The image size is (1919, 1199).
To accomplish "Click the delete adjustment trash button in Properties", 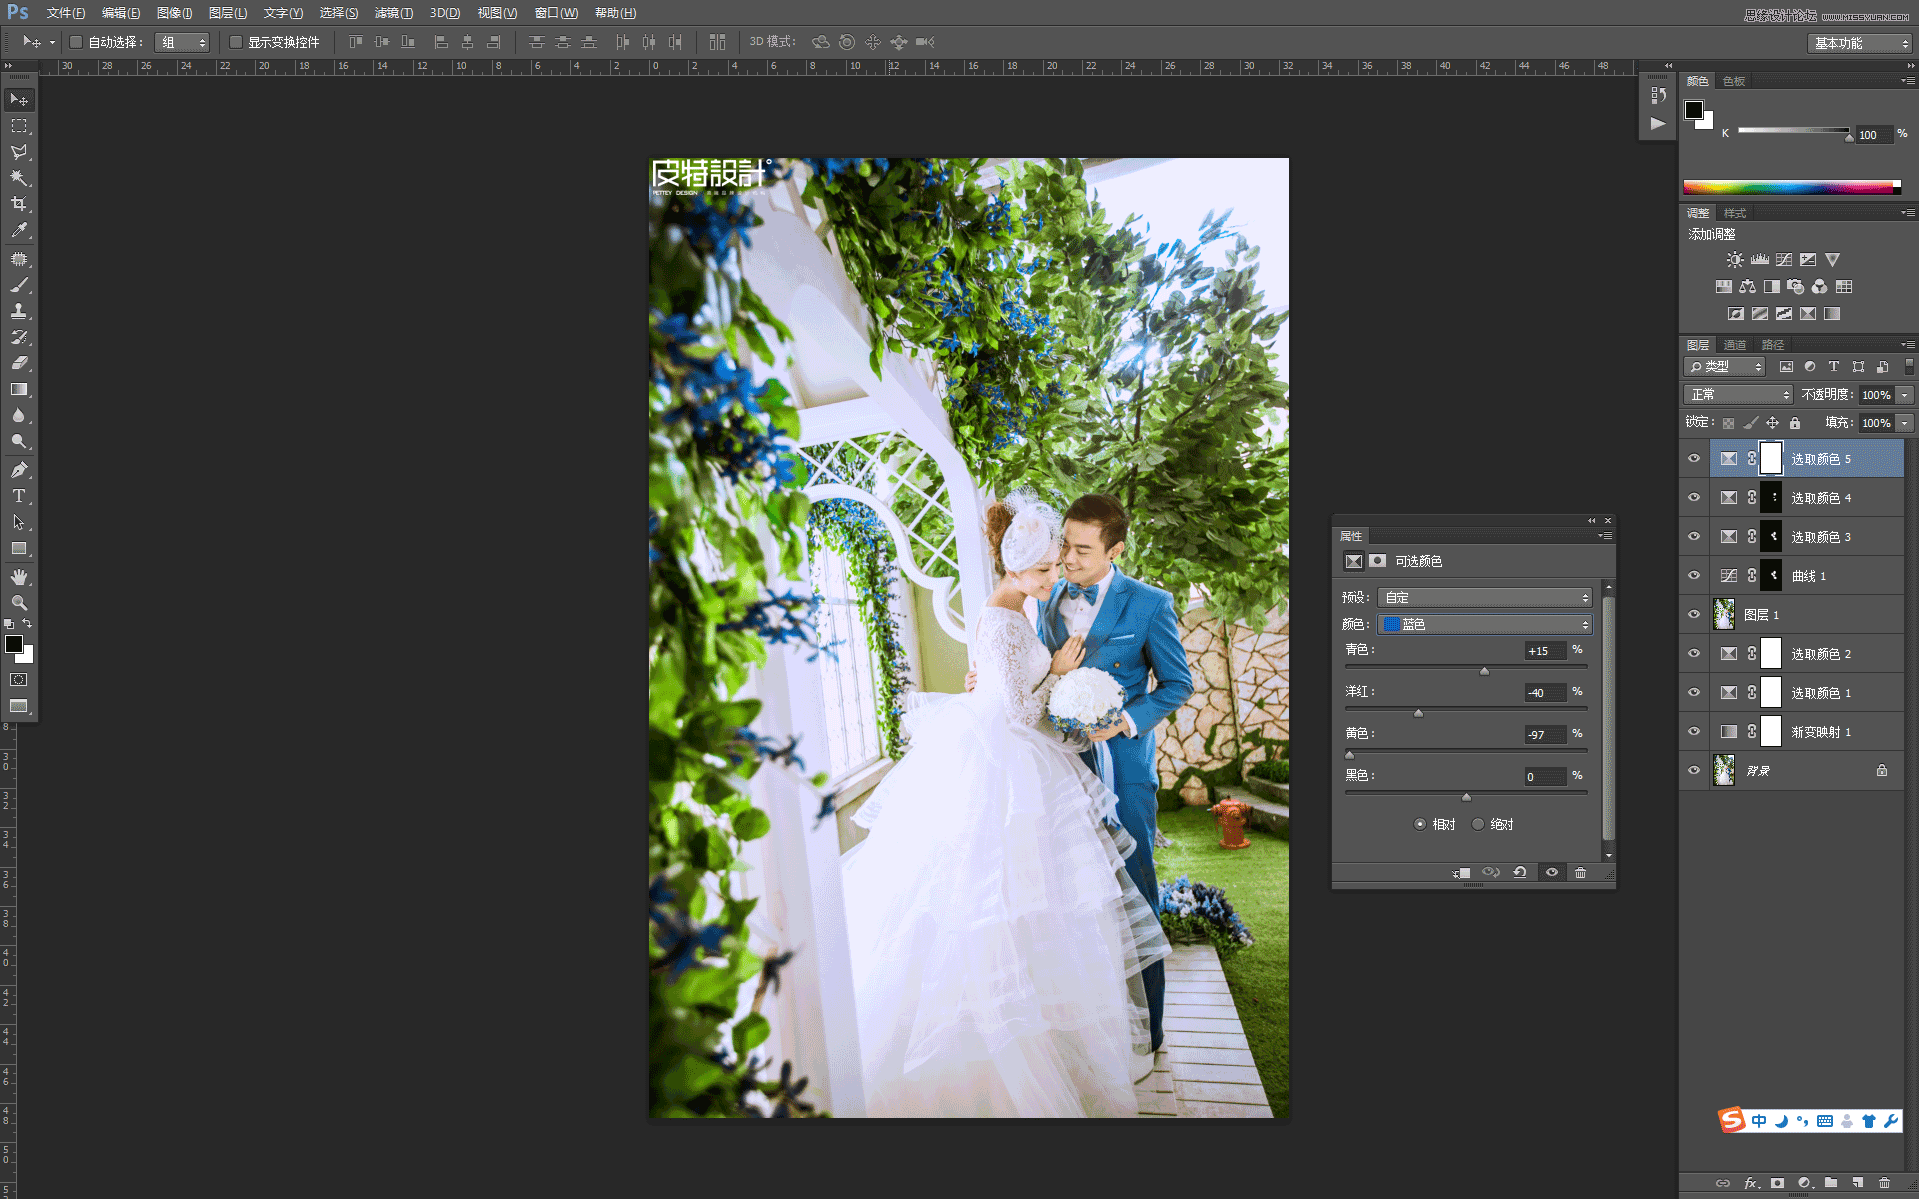I will coord(1581,872).
